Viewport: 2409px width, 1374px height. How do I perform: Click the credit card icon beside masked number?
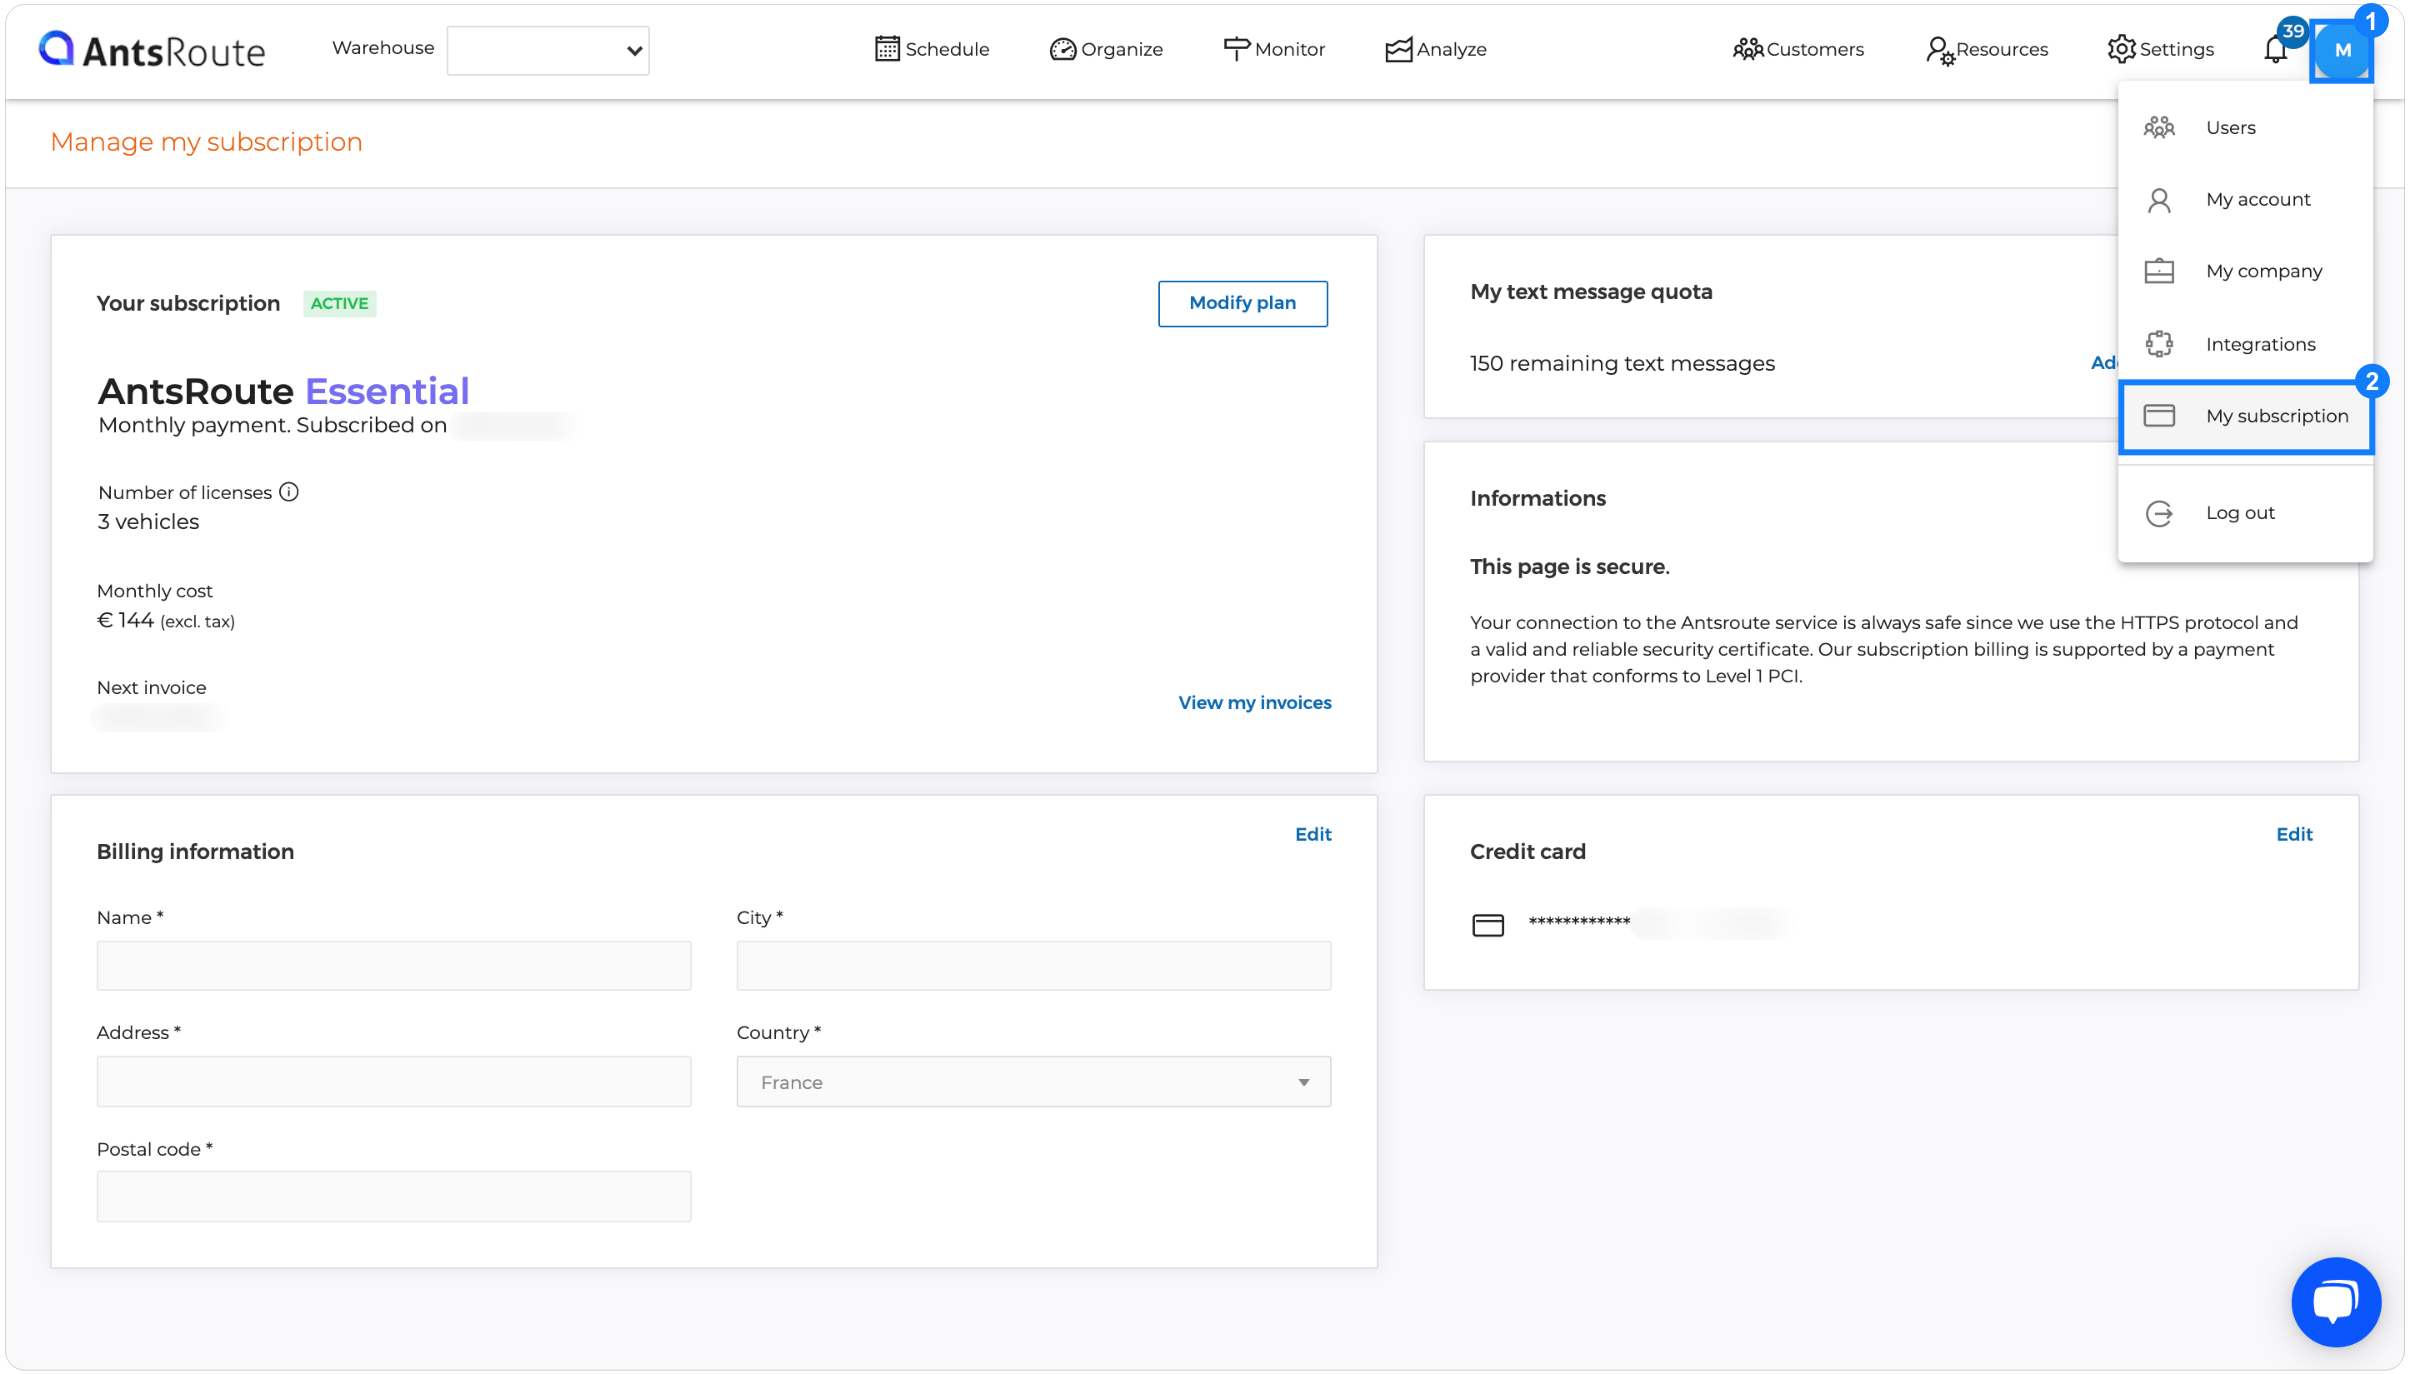[1488, 925]
